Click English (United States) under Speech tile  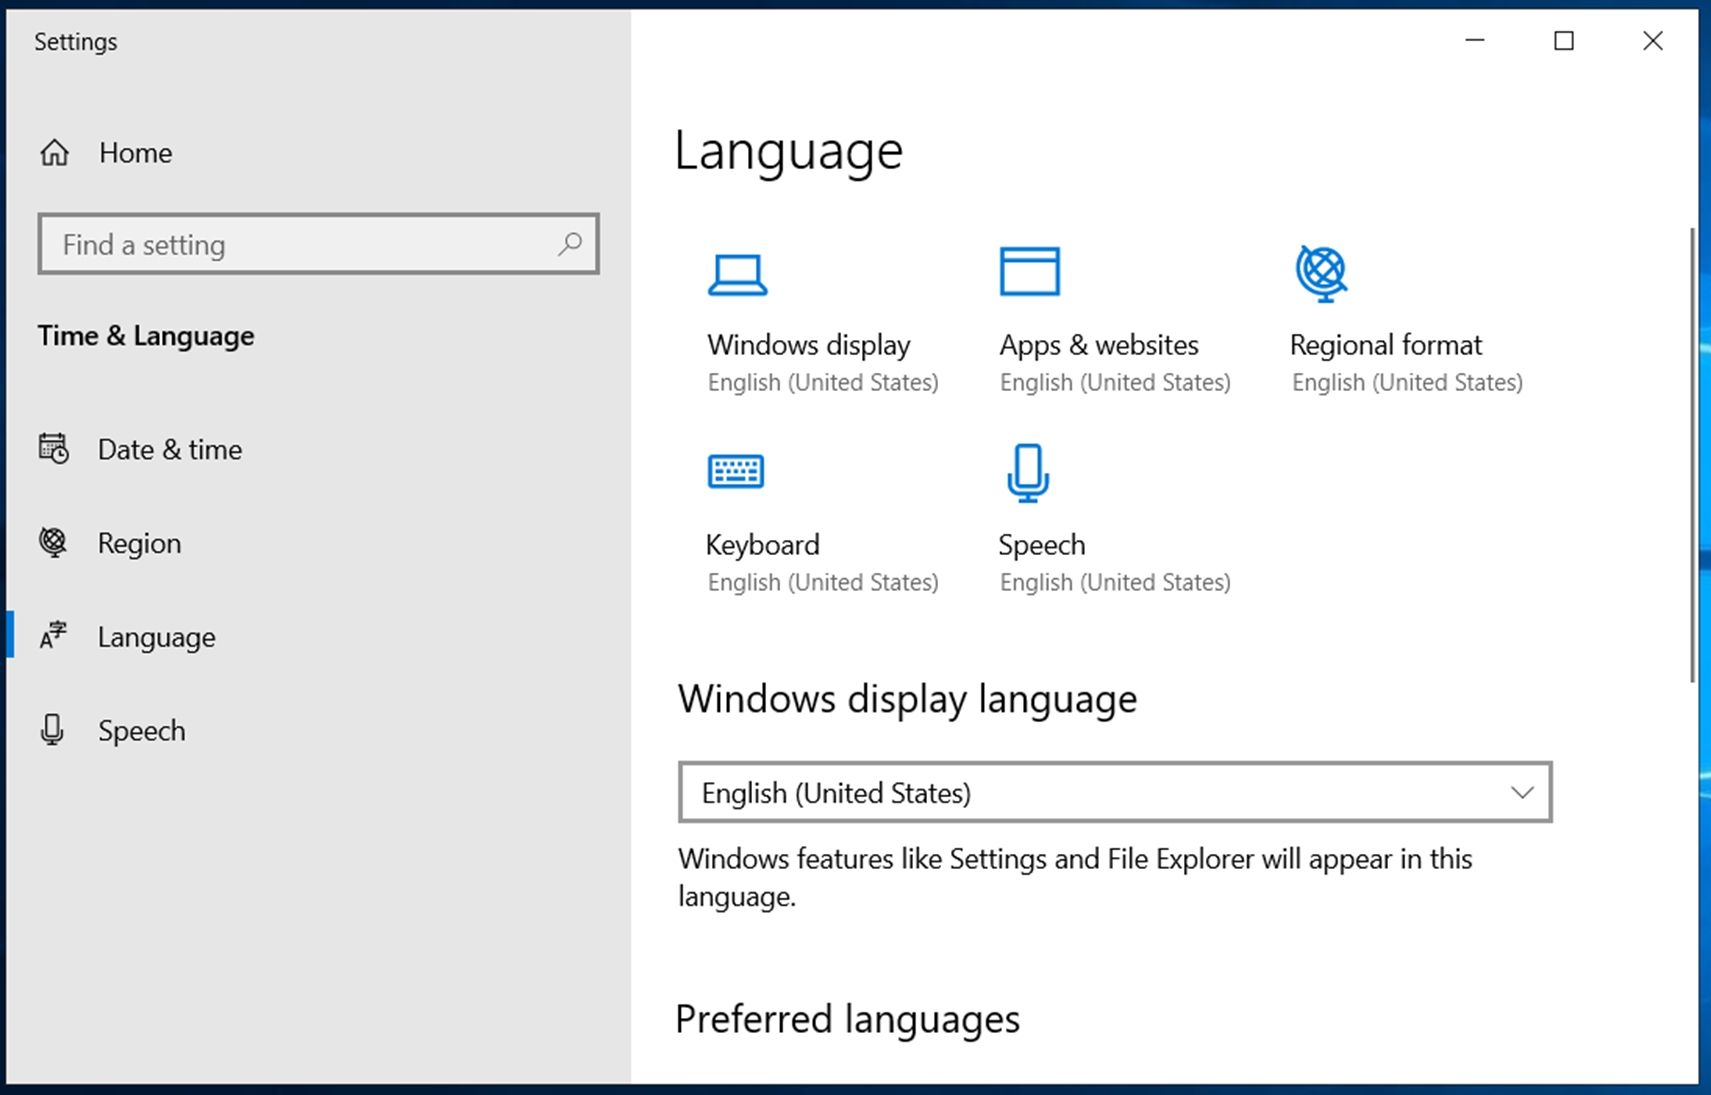tap(1115, 583)
